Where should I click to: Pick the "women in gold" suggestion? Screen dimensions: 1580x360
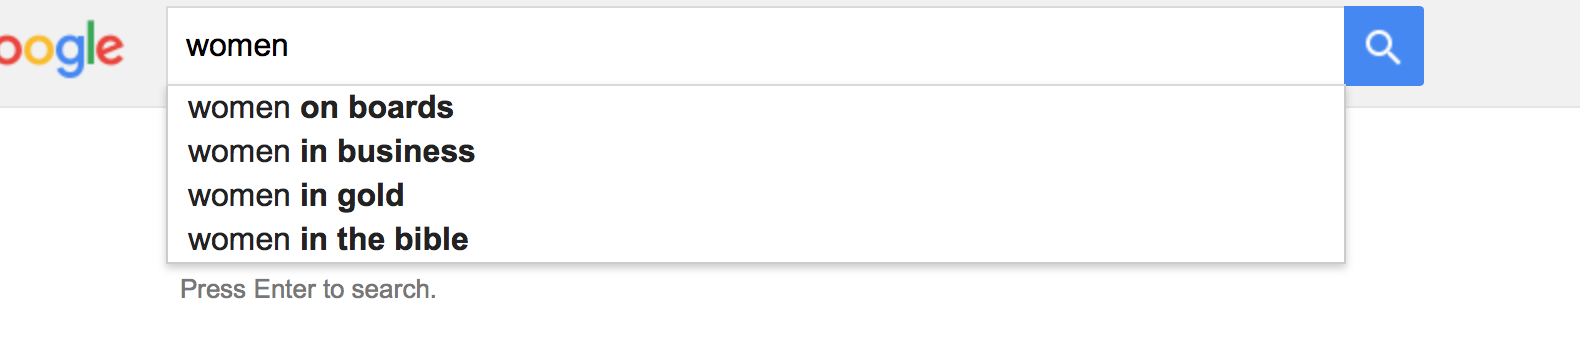[x=755, y=195]
